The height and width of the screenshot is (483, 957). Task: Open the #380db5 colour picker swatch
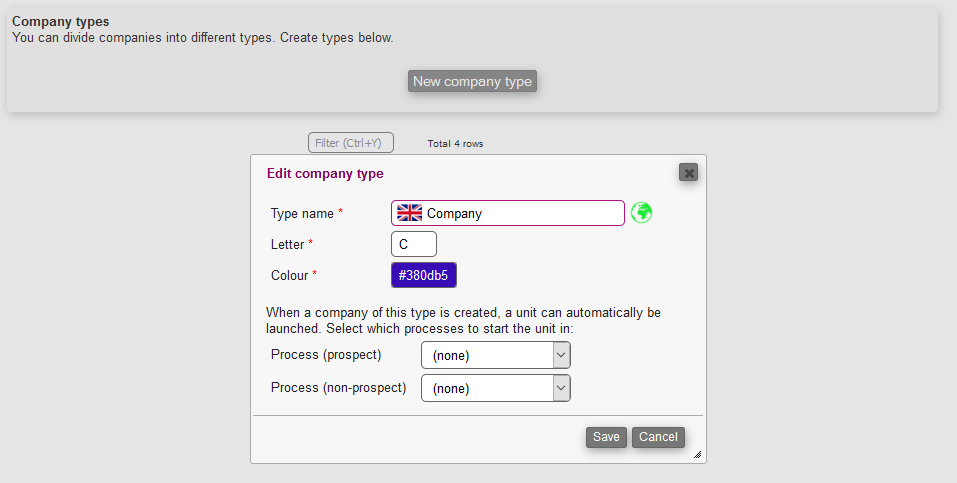tap(424, 275)
